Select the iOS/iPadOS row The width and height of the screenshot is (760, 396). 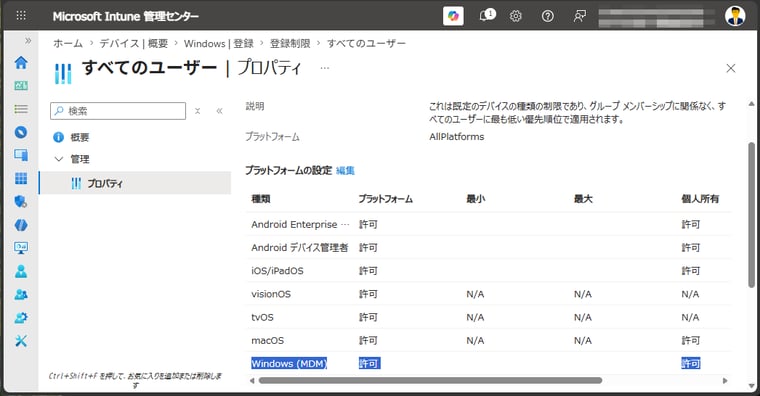click(x=488, y=271)
